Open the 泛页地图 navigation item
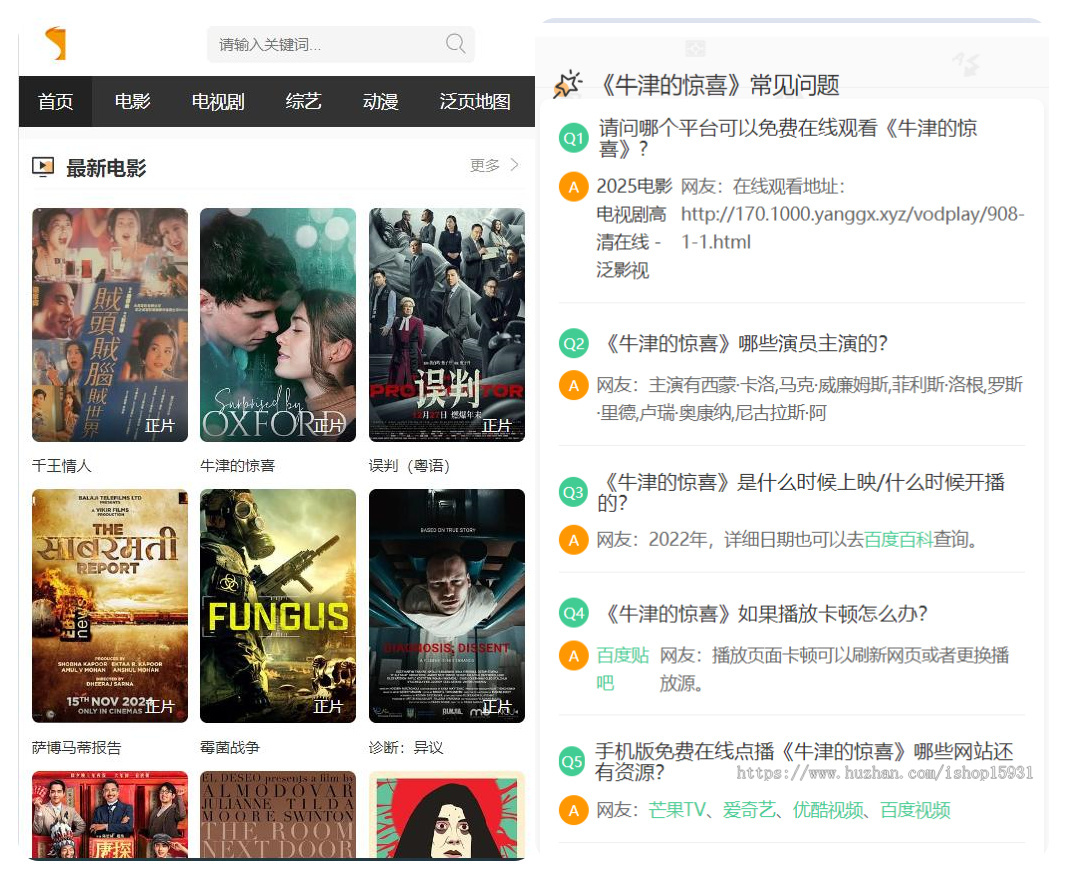The height and width of the screenshot is (879, 1067). point(475,101)
